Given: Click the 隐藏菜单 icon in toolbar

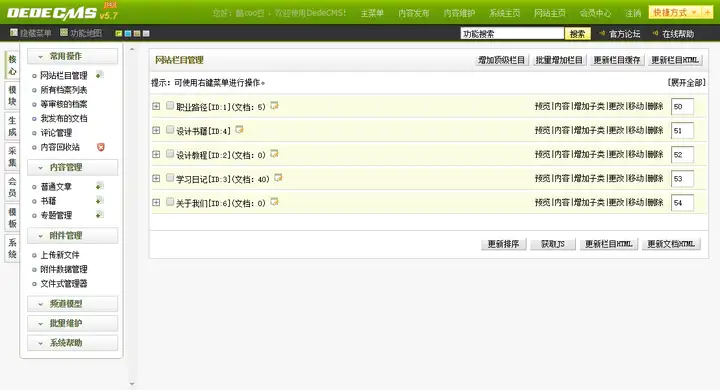Looking at the screenshot, I should coord(14,33).
